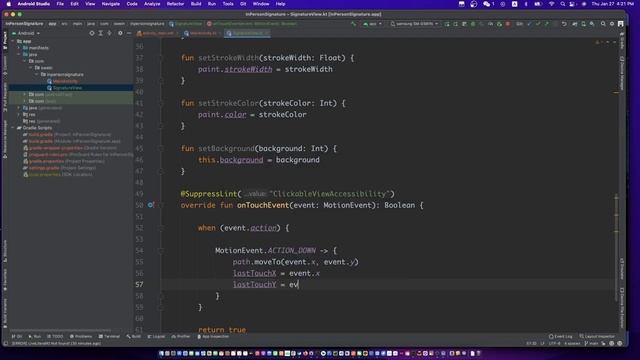The width and height of the screenshot is (640, 360).
Task: Click the Git push arrow icon
Action: (547, 24)
